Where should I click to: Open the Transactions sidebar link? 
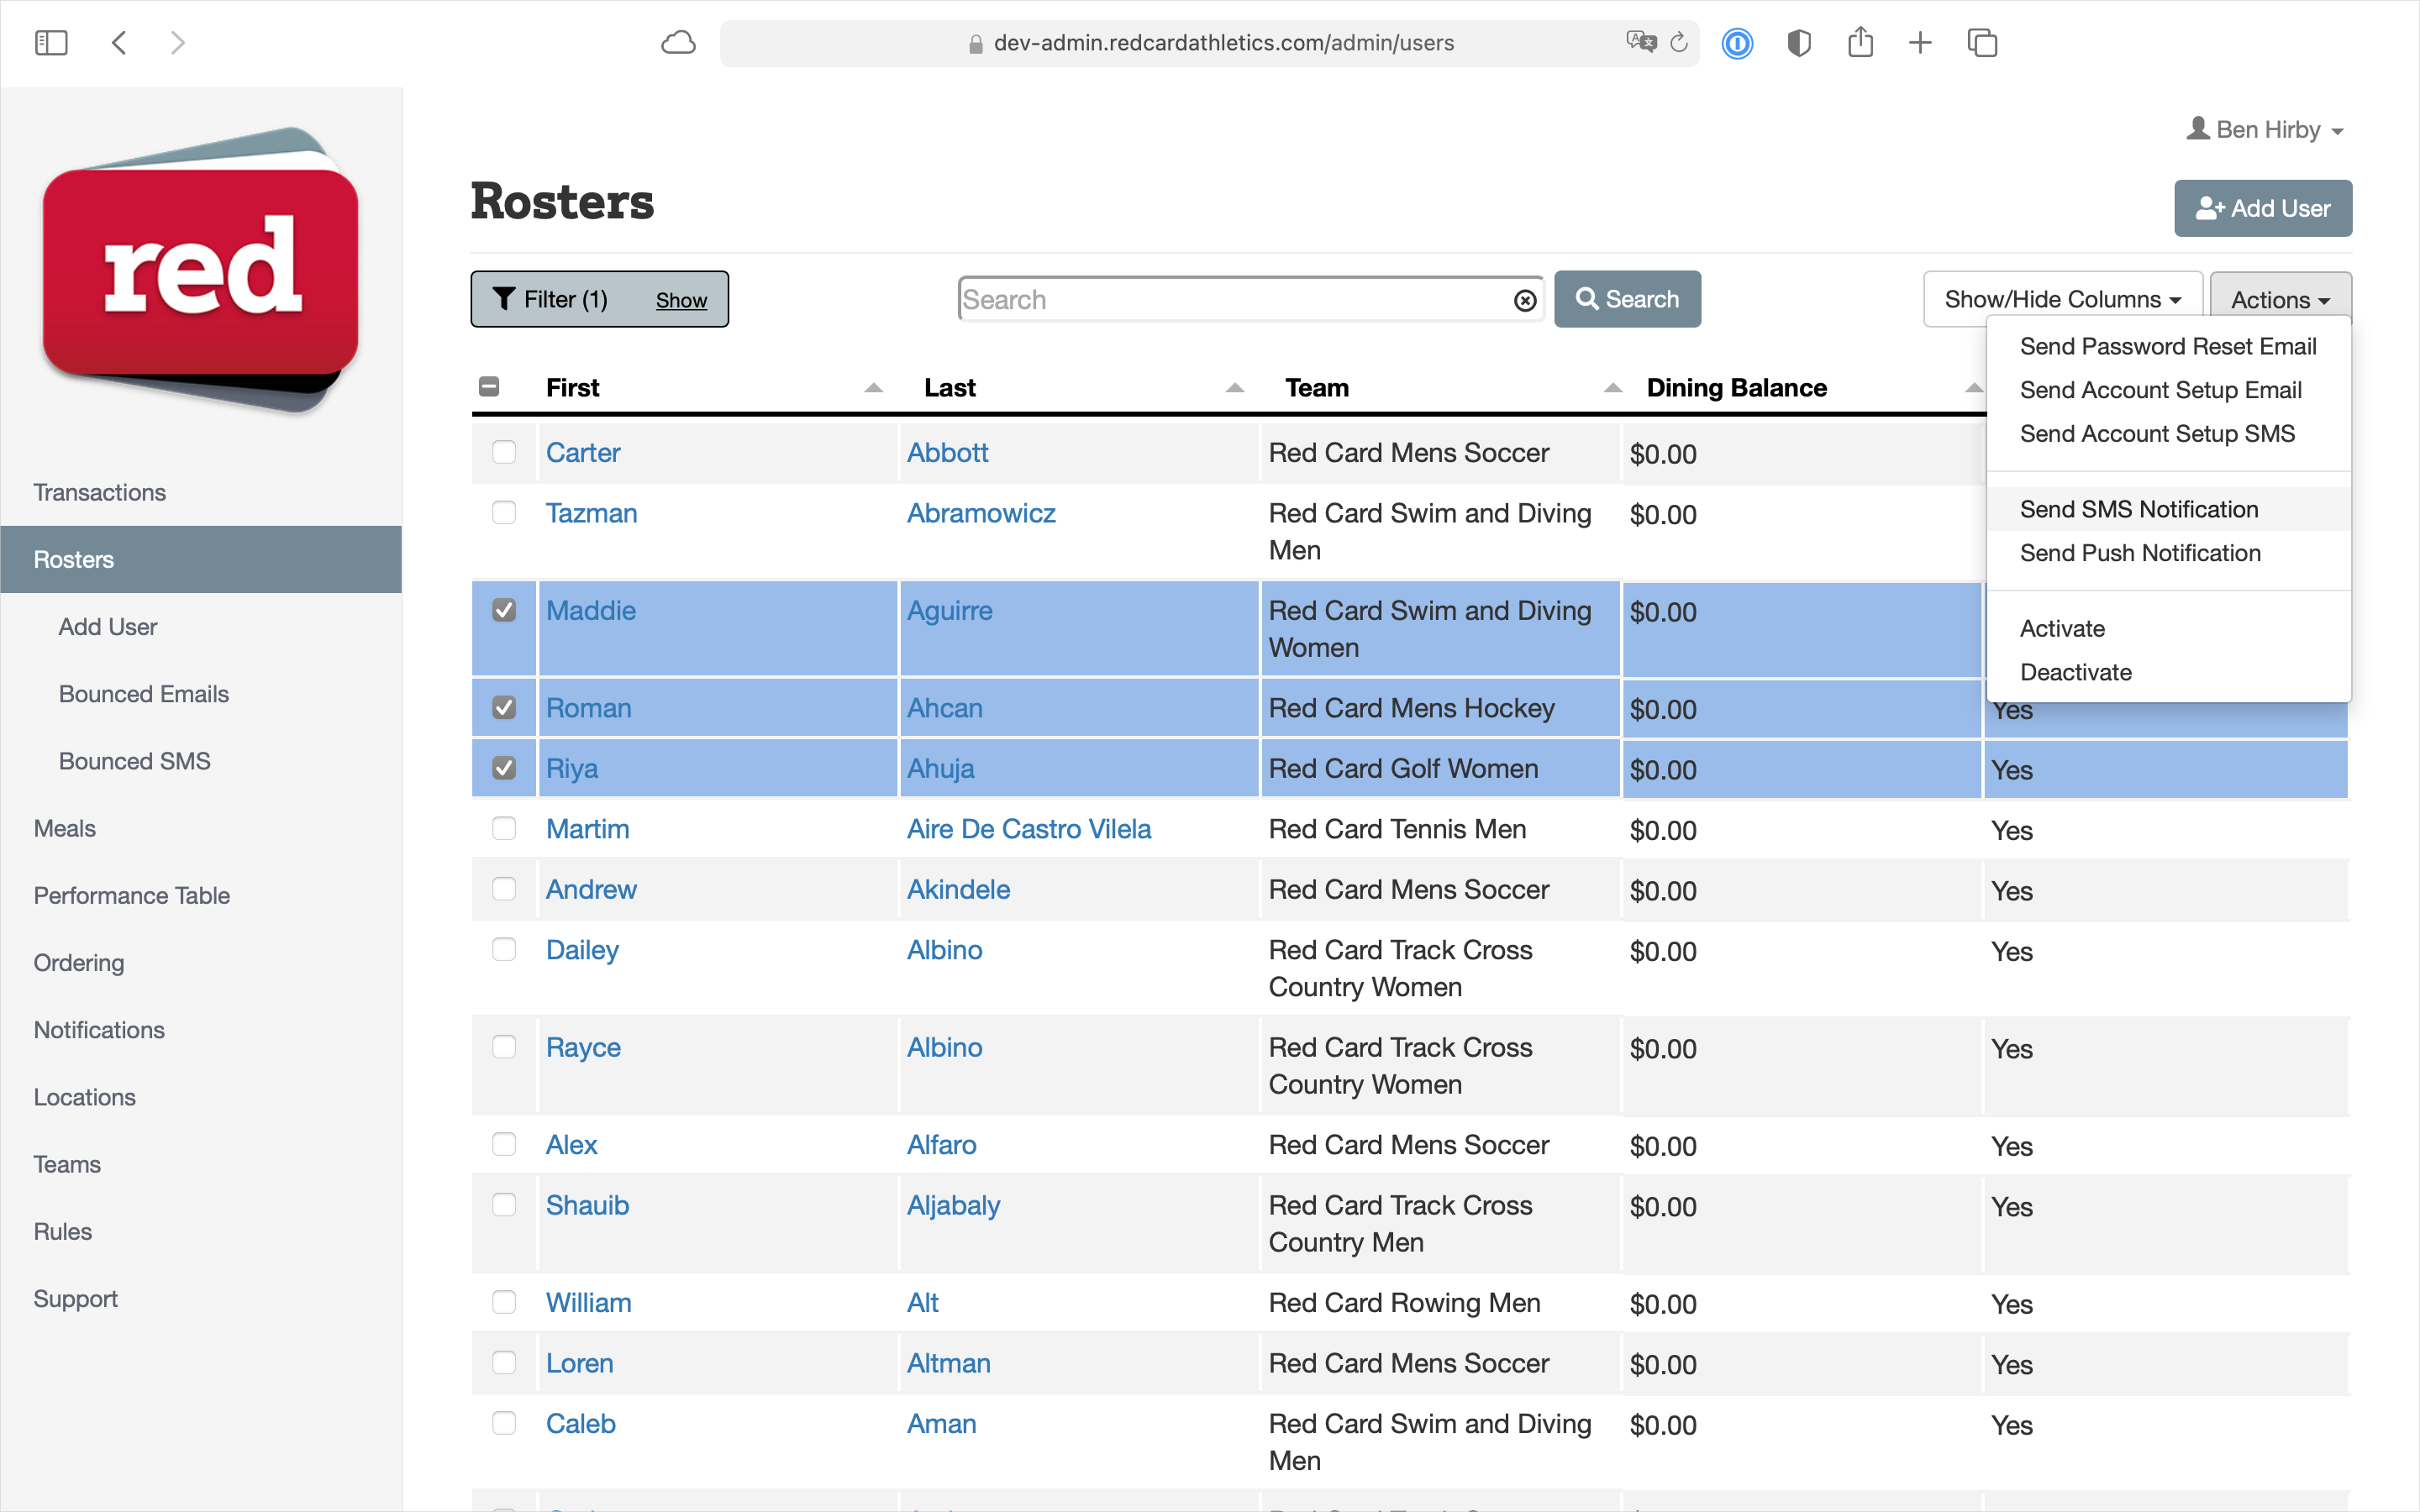pos(100,492)
